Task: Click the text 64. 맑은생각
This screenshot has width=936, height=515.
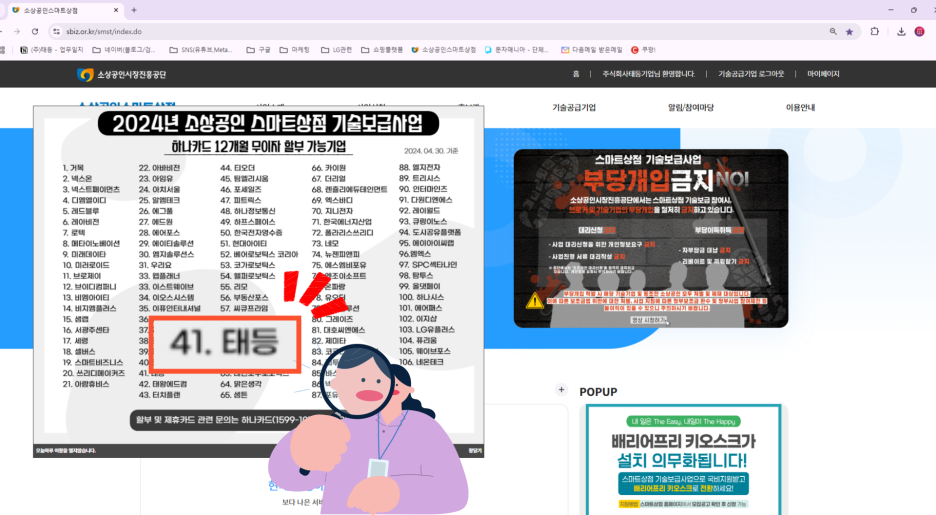Action: click(x=241, y=384)
